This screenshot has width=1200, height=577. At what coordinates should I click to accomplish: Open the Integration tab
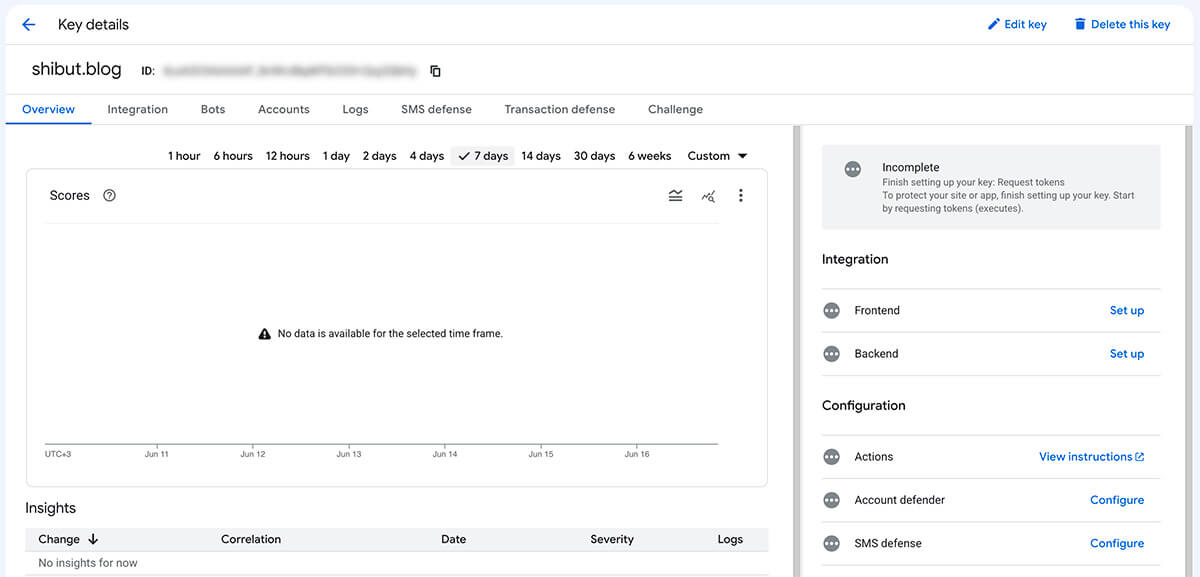click(138, 109)
